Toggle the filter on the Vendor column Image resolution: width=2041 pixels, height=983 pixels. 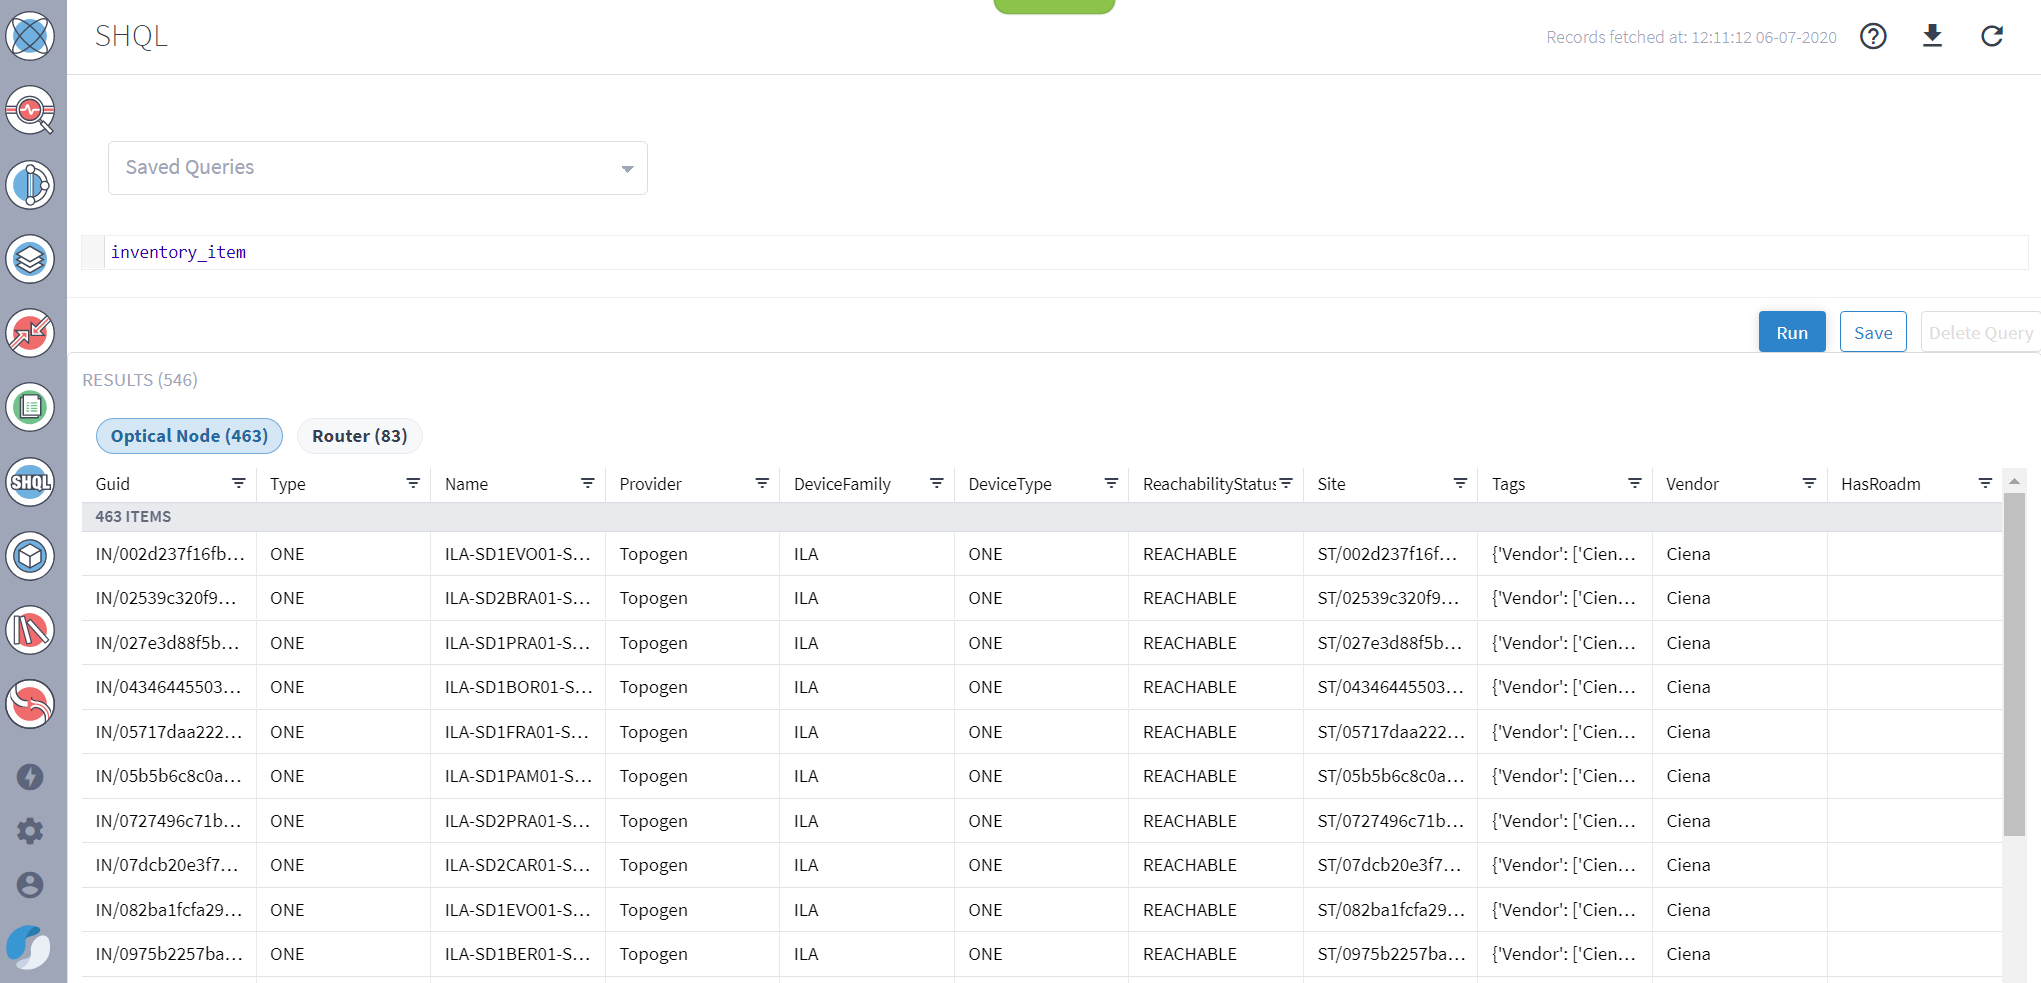click(x=1809, y=483)
